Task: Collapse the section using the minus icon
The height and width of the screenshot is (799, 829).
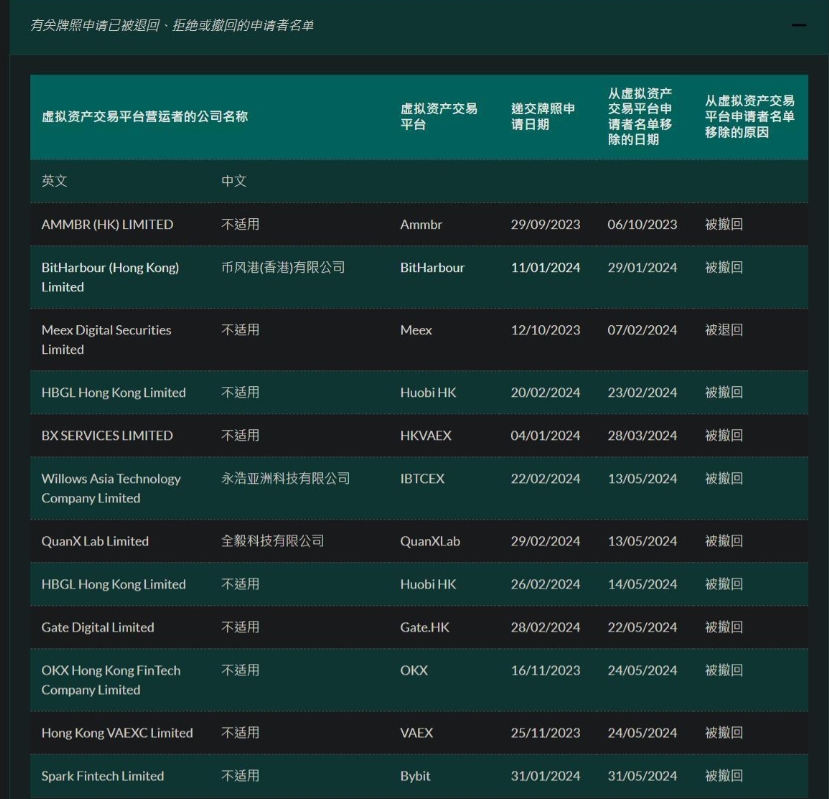Action: (798, 25)
